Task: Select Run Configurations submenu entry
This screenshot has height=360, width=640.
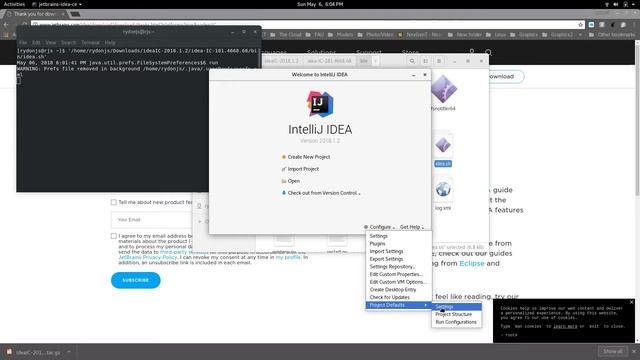Action: tap(456, 322)
